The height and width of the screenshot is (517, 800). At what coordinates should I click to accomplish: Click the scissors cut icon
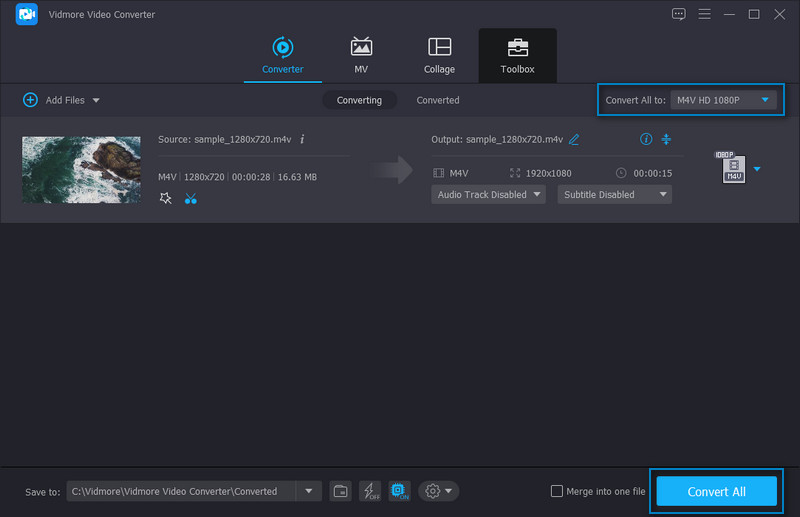pyautogui.click(x=190, y=198)
